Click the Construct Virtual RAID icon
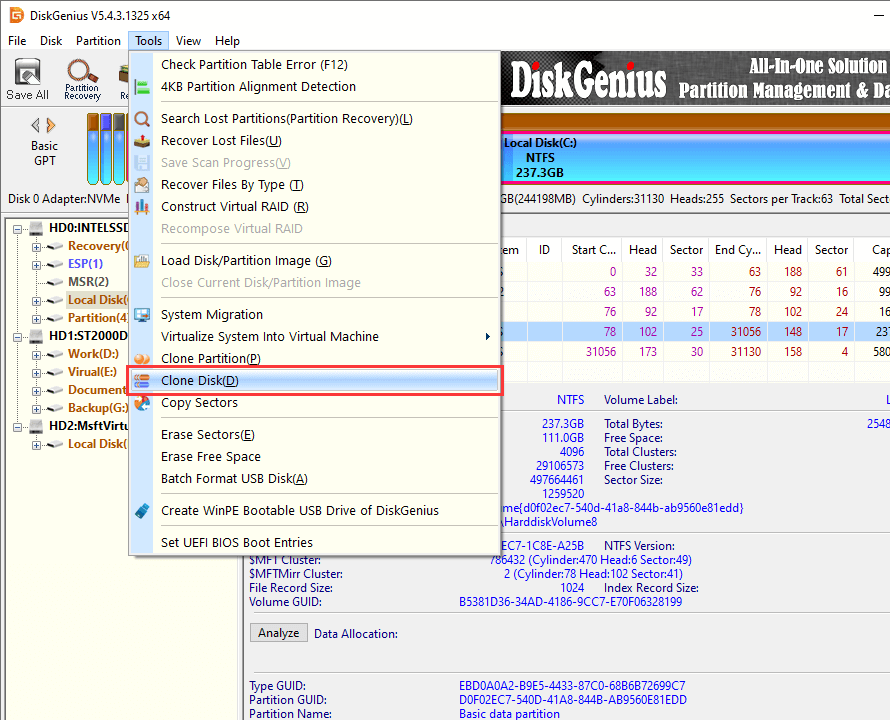The height and width of the screenshot is (720, 890). [x=142, y=207]
